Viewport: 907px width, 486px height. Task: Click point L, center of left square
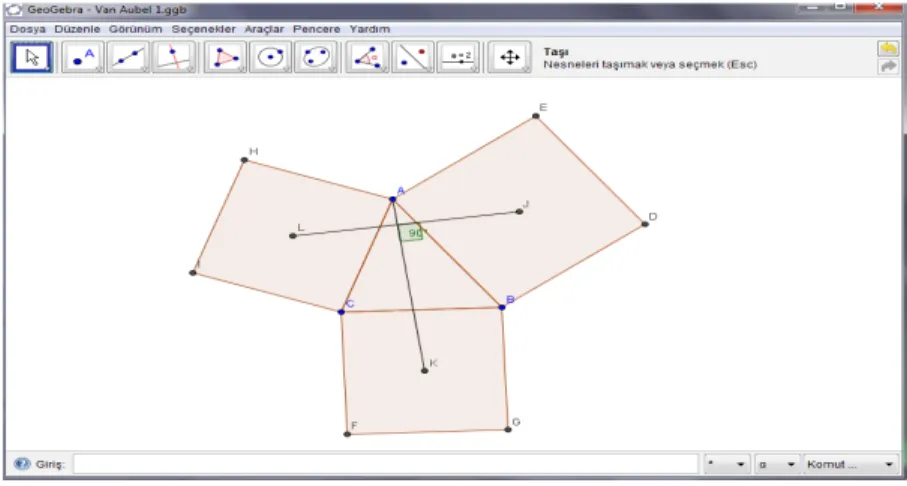click(293, 236)
